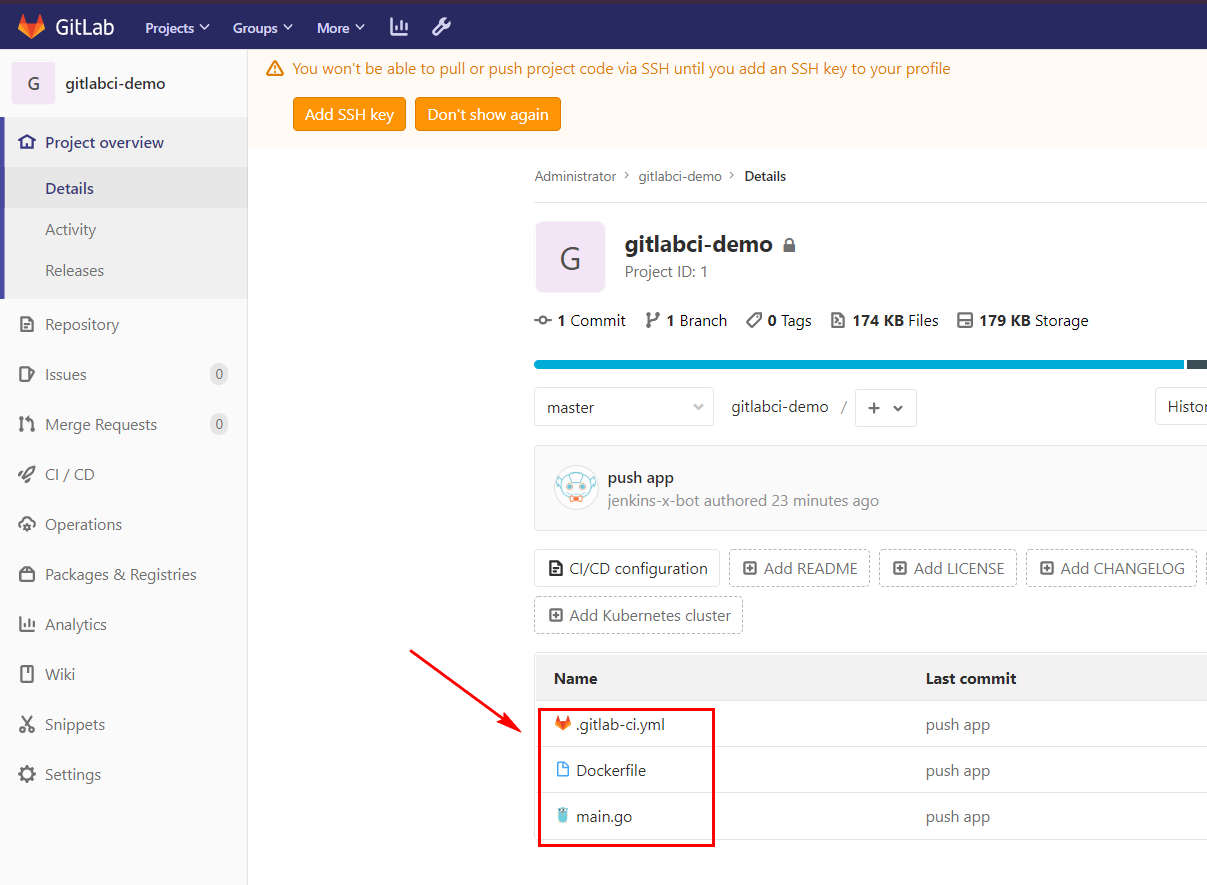Click the Packages & Registries icon
The height and width of the screenshot is (885, 1207).
[27, 574]
